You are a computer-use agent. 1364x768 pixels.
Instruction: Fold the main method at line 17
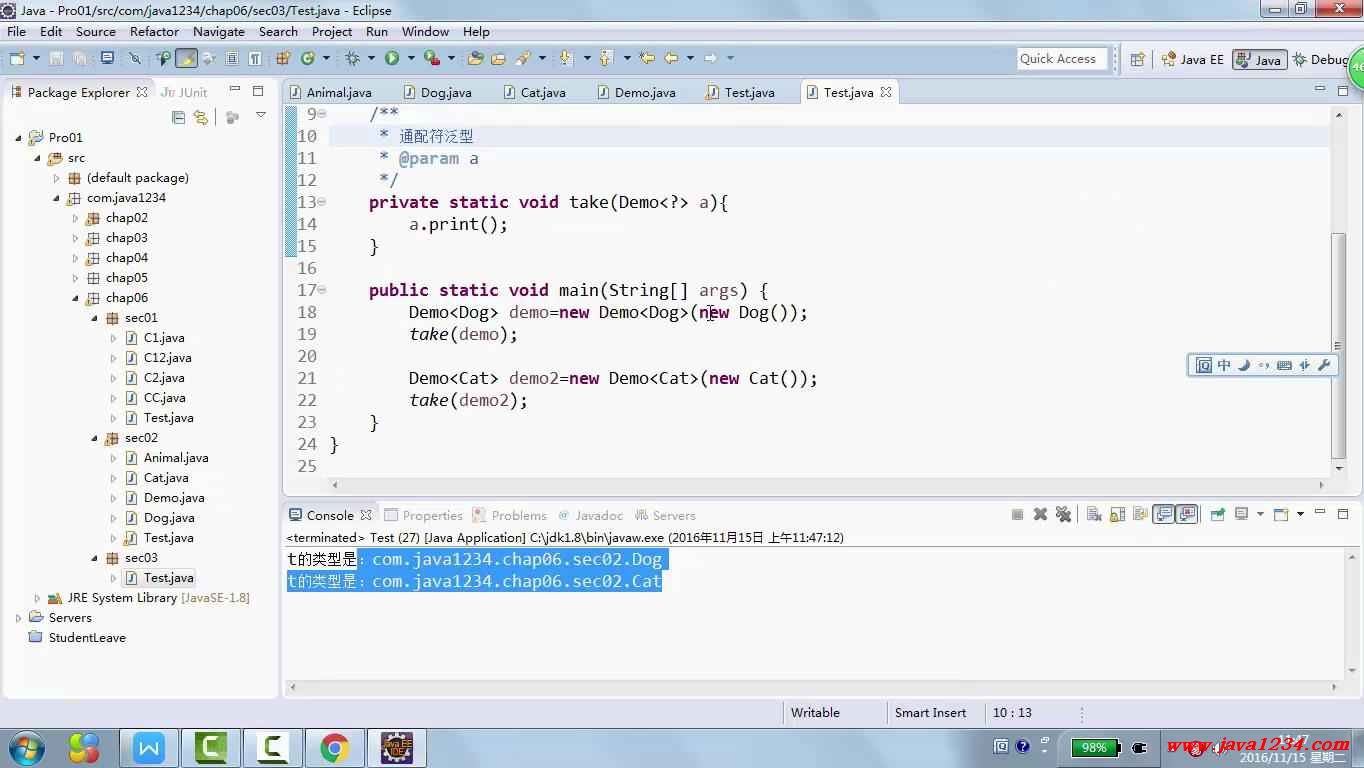coord(321,290)
